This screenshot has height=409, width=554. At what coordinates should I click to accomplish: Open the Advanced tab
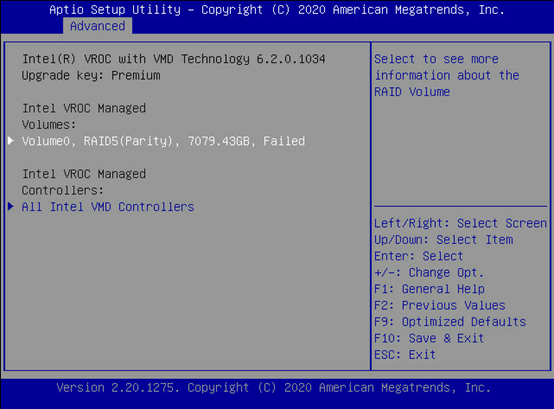(x=98, y=26)
